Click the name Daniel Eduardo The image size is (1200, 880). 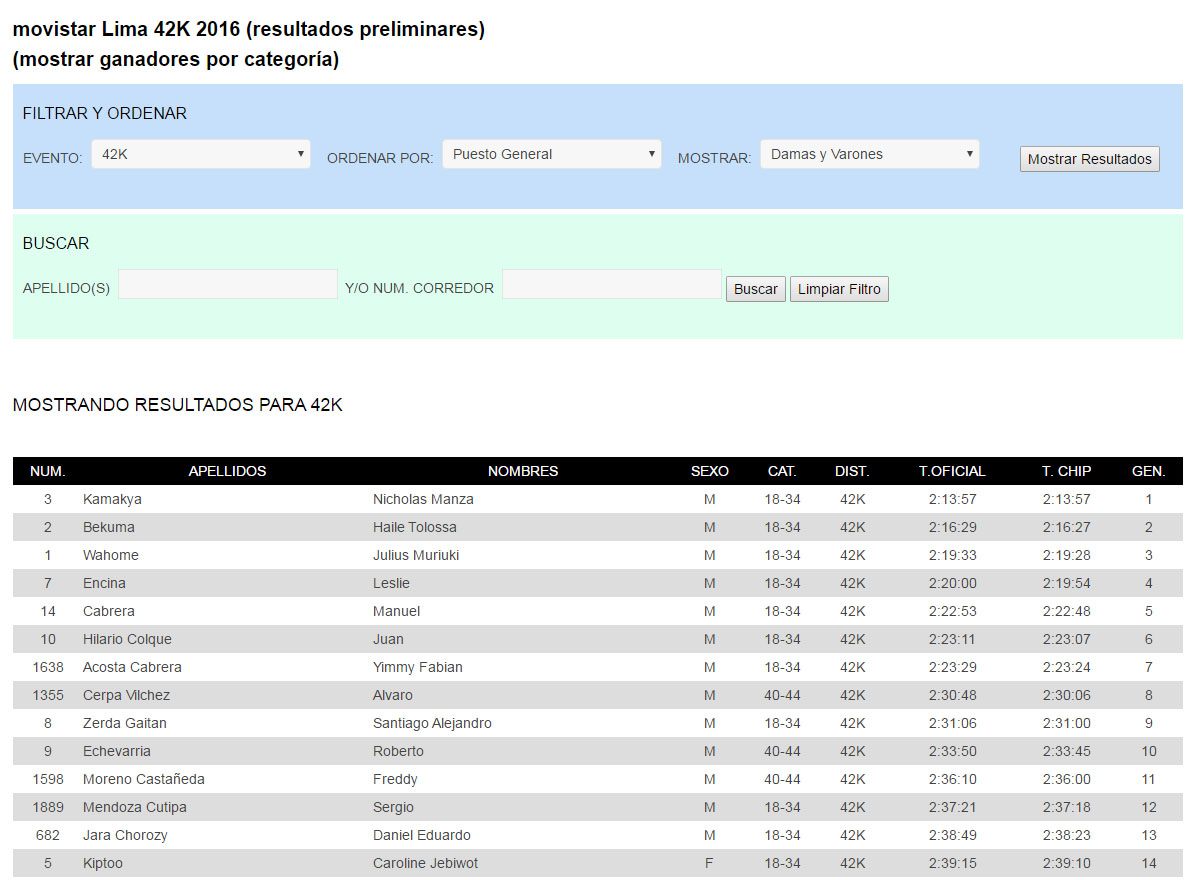pyautogui.click(x=422, y=835)
